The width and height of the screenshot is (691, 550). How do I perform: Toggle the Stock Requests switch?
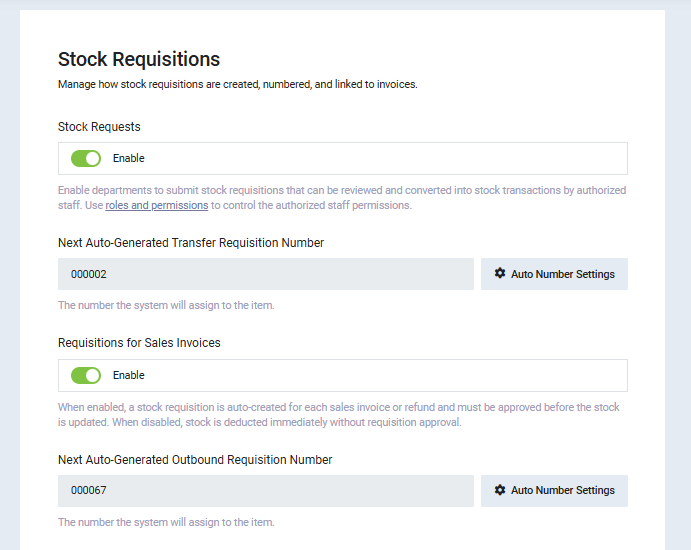86,158
